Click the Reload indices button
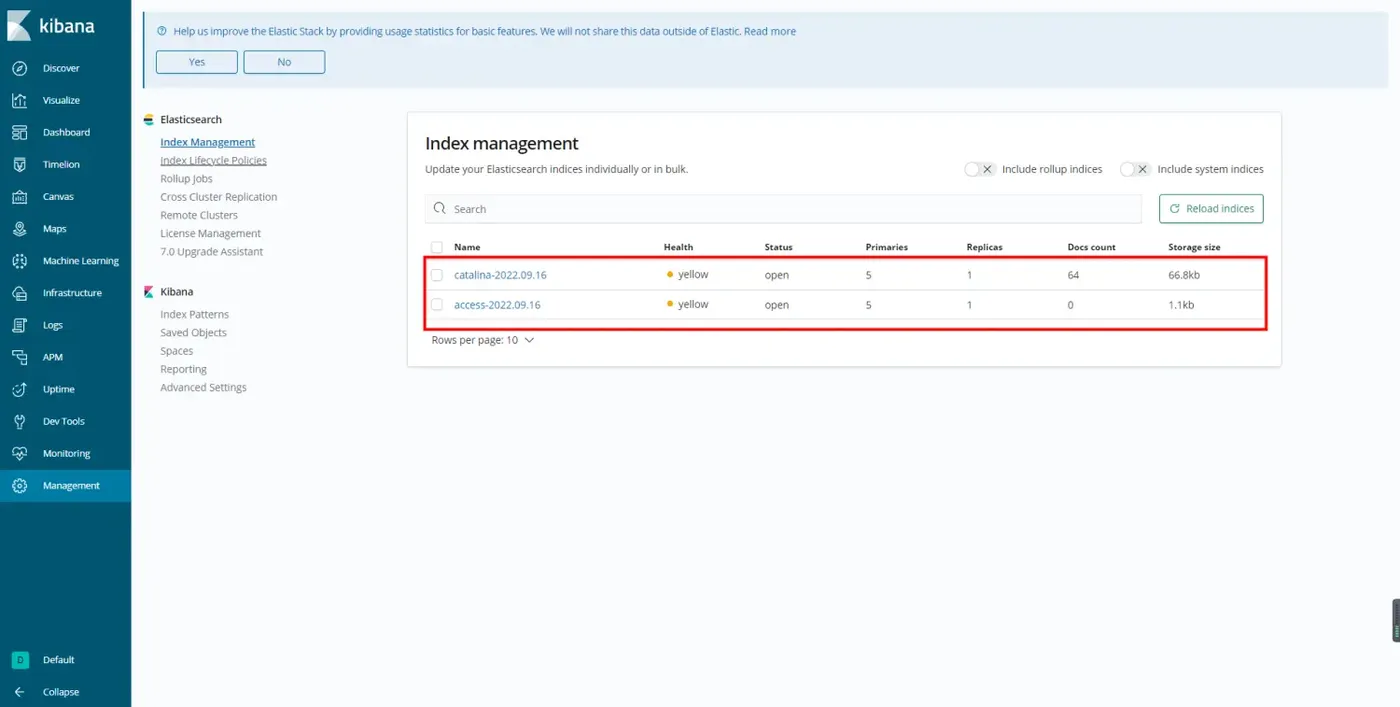The height and width of the screenshot is (707, 1400). [x=1211, y=208]
